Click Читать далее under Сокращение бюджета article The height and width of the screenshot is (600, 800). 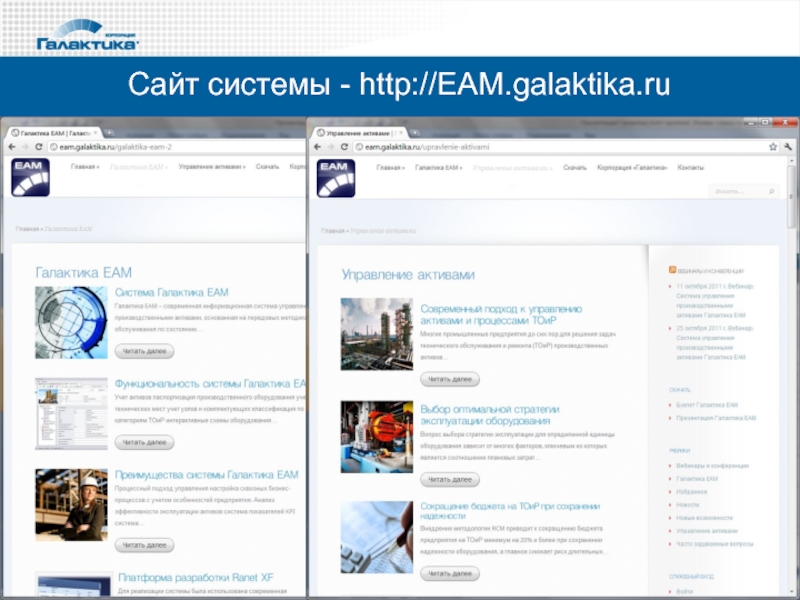pyautogui.click(x=450, y=573)
